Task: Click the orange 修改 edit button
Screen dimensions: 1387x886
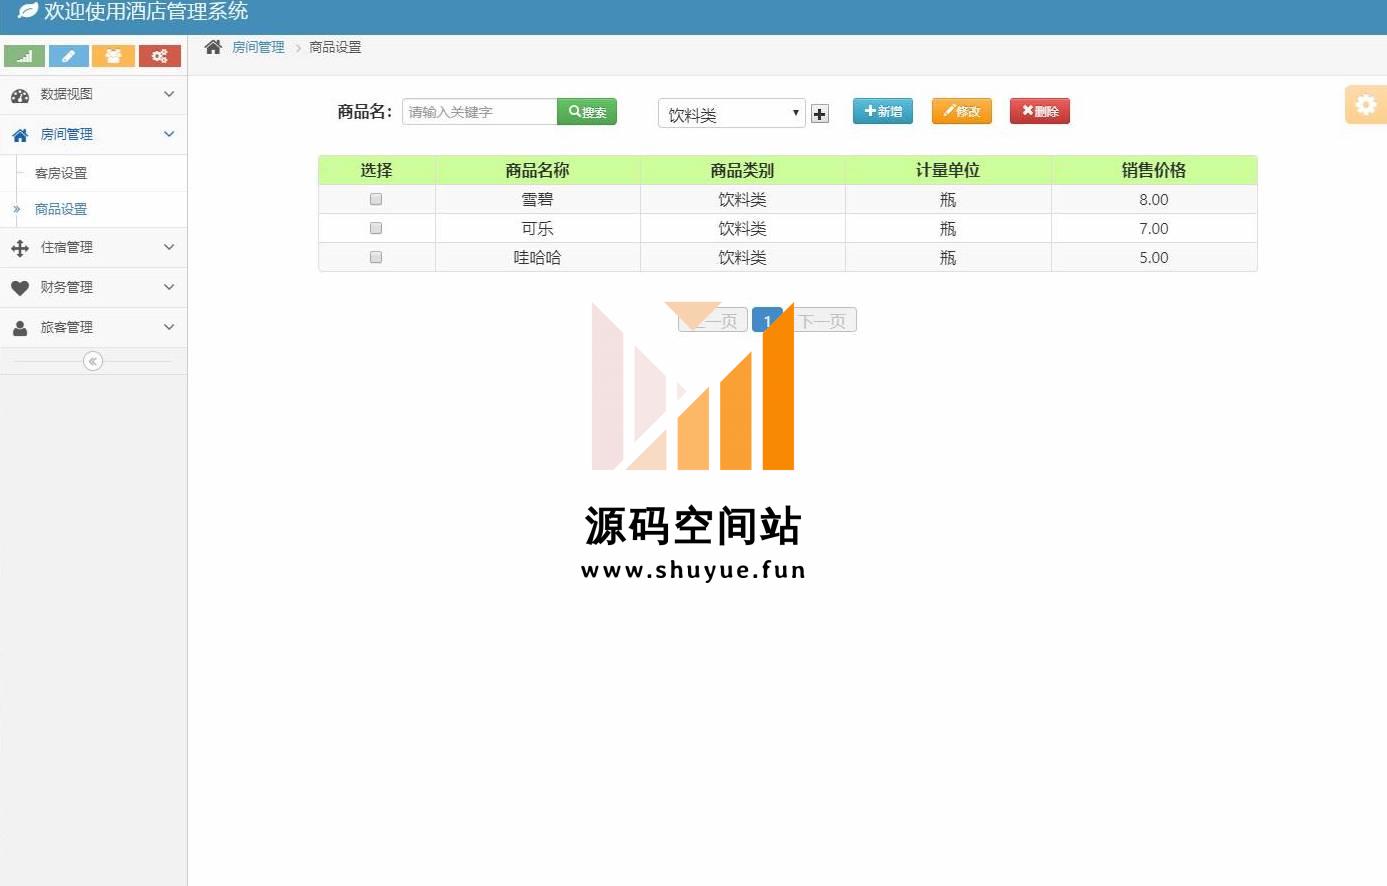Action: tap(962, 111)
